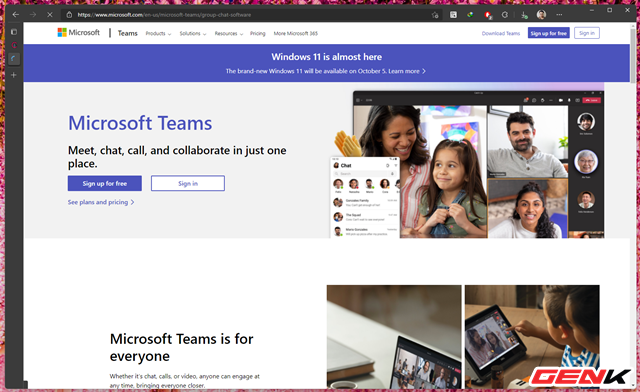640x392 pixels.
Task: Expand the Resources dropdown menu
Action: click(229, 33)
